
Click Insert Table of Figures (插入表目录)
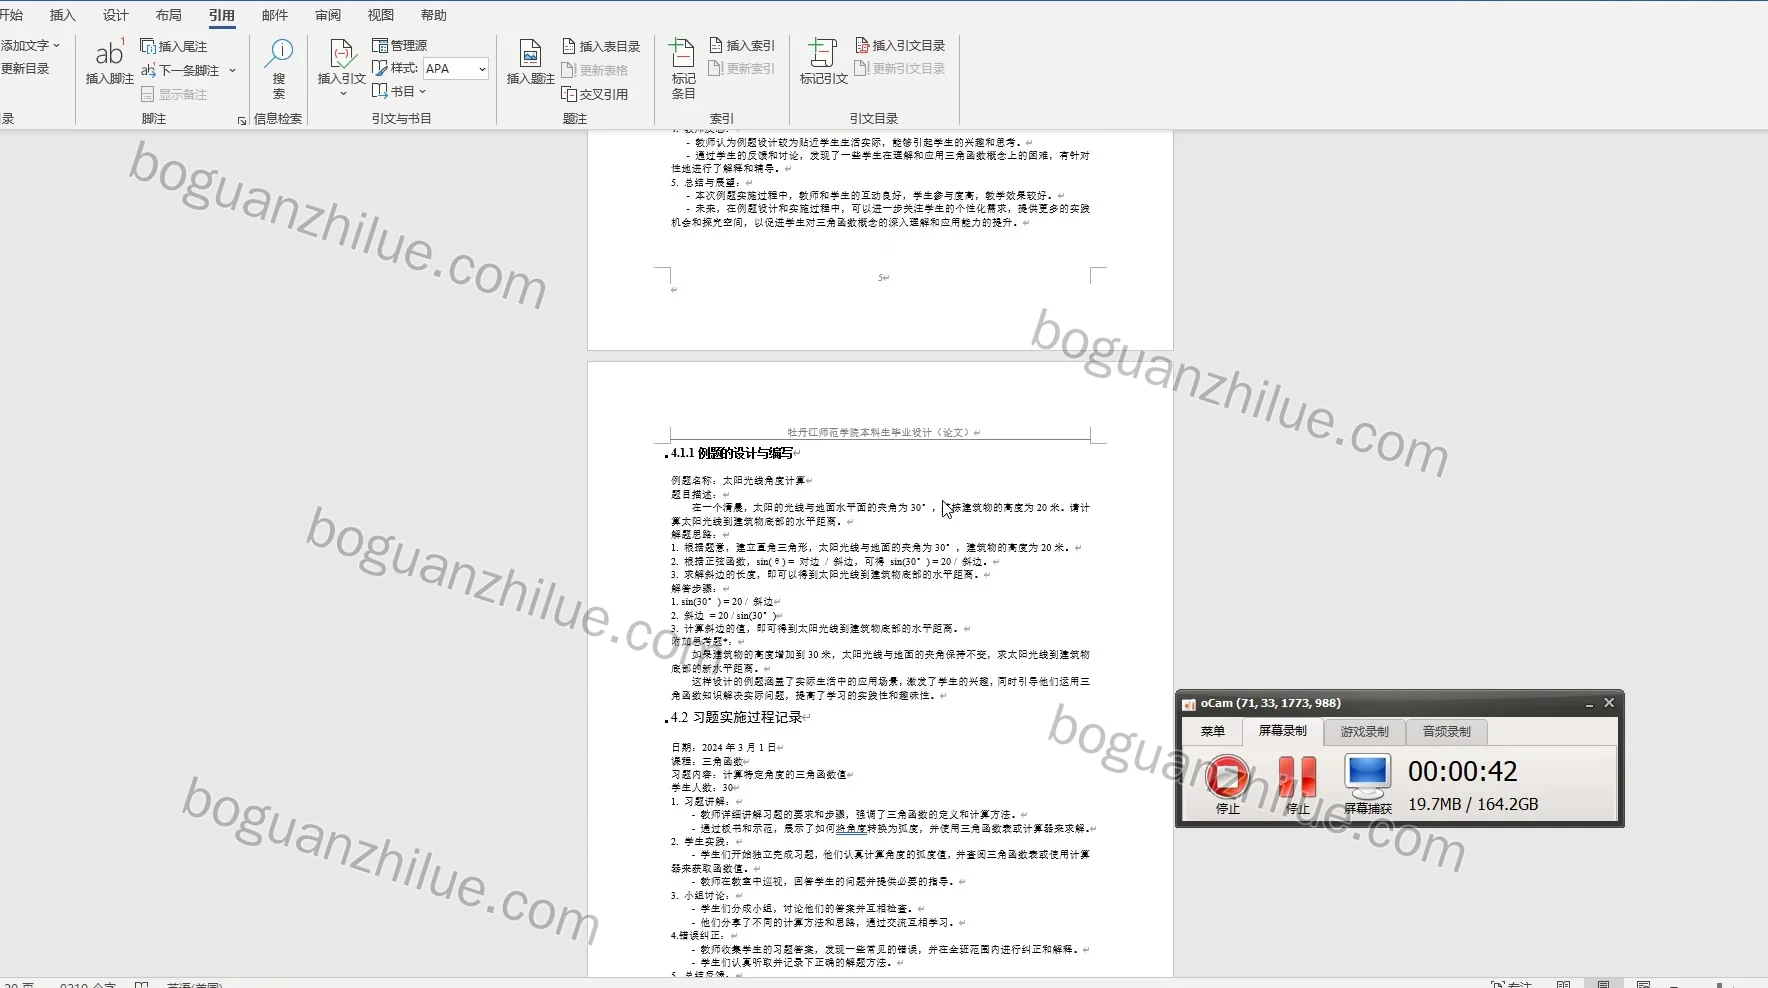tap(601, 46)
